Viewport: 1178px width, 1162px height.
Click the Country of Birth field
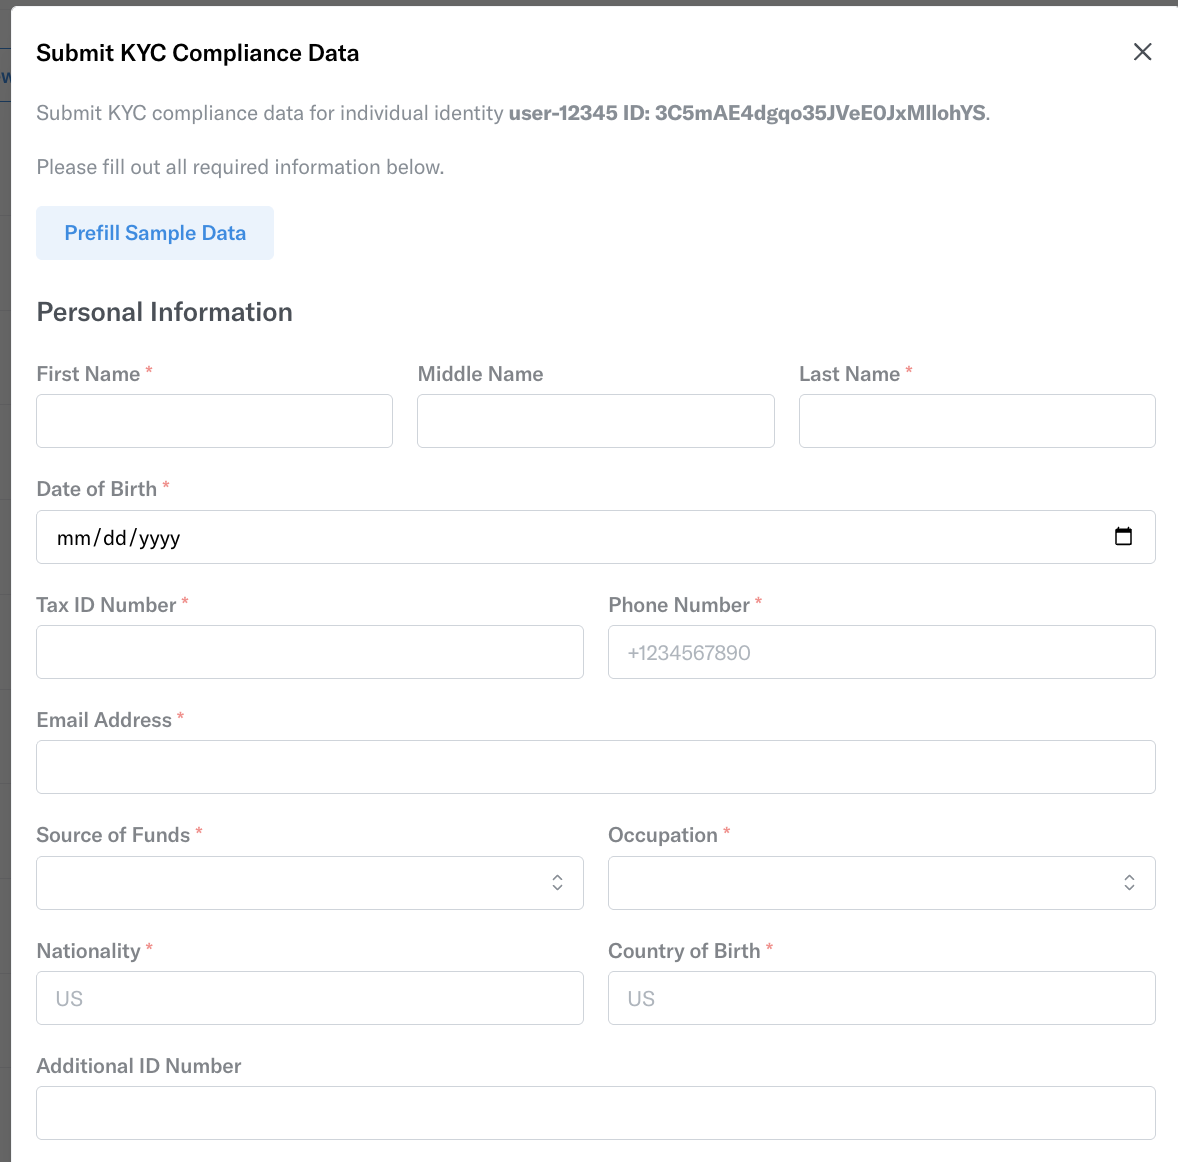click(x=881, y=998)
